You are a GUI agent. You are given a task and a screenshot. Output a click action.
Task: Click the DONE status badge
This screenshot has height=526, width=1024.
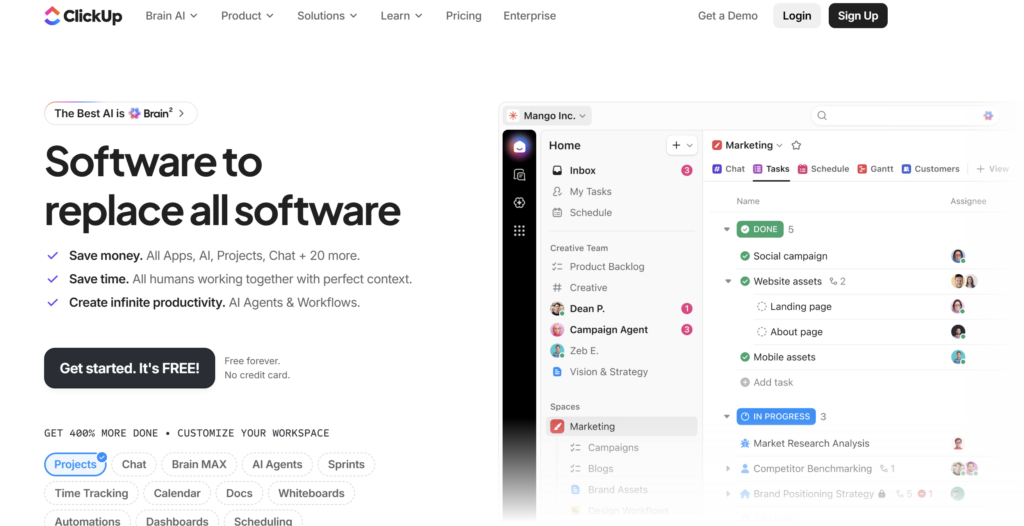pos(760,229)
